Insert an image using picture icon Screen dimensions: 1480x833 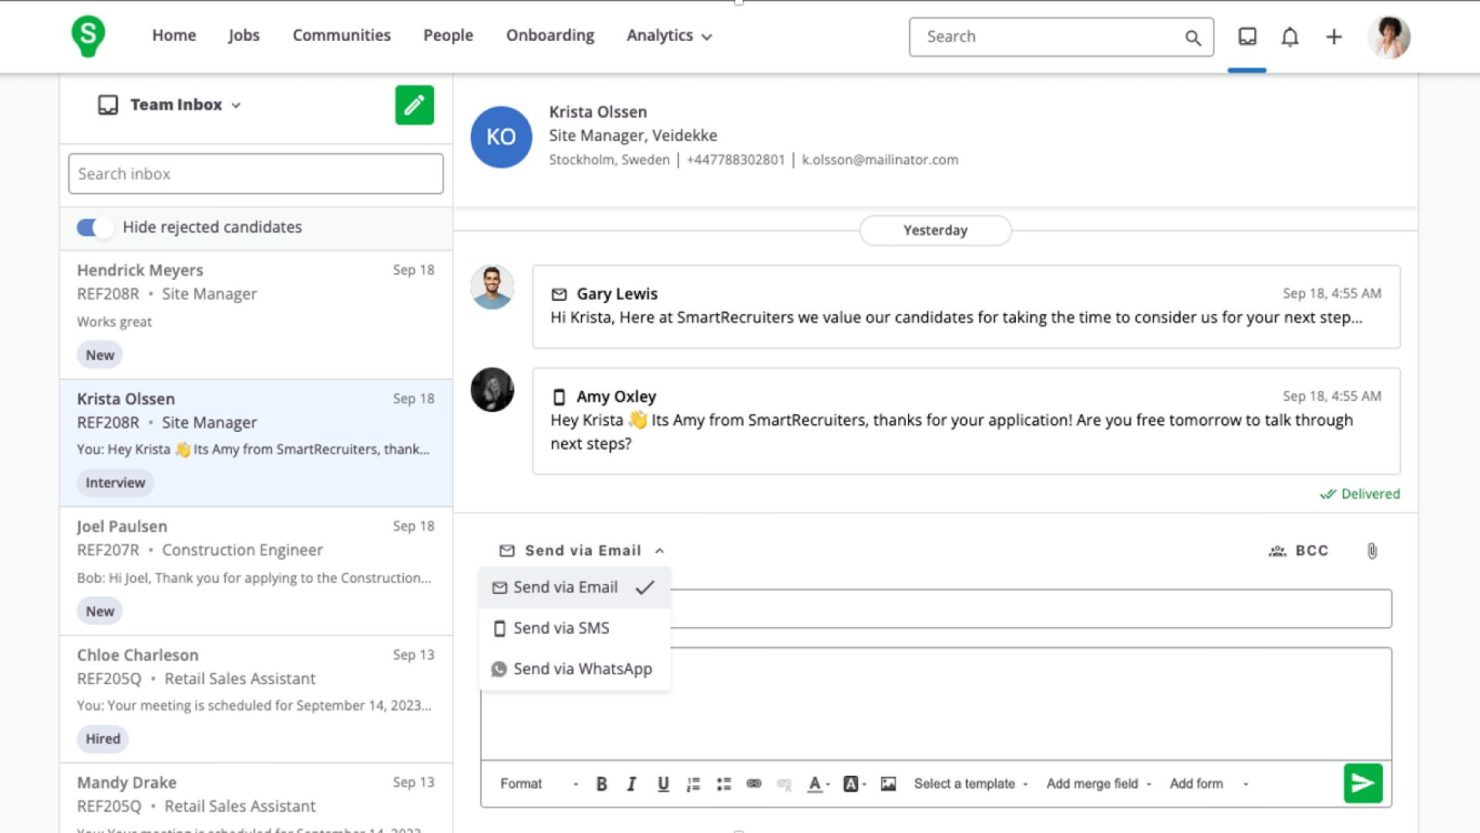(x=888, y=784)
